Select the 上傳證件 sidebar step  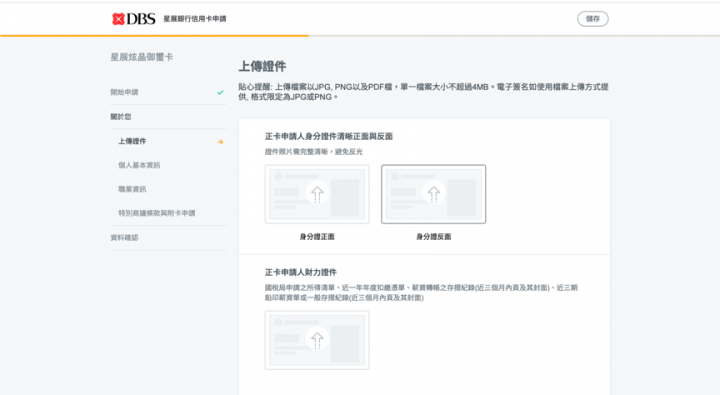168,141
